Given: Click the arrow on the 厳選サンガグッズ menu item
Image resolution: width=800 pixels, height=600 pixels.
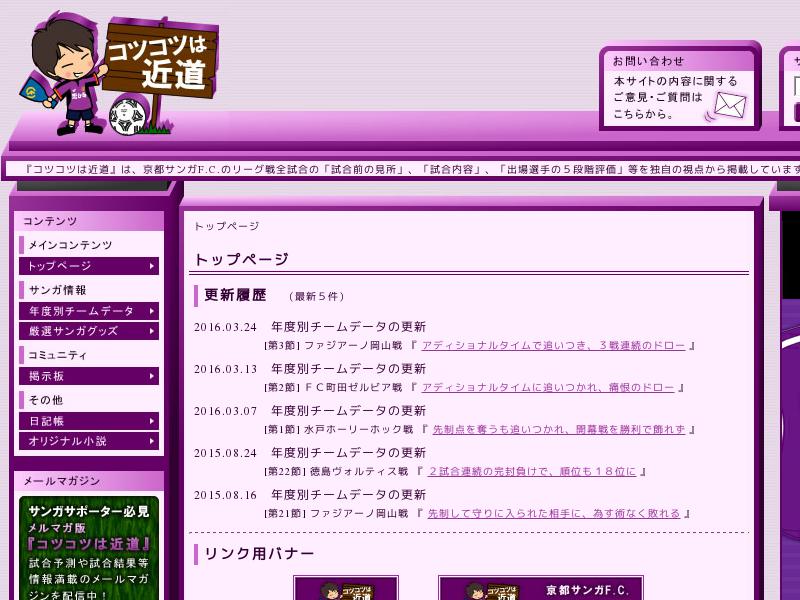Looking at the screenshot, I should coord(152,331).
